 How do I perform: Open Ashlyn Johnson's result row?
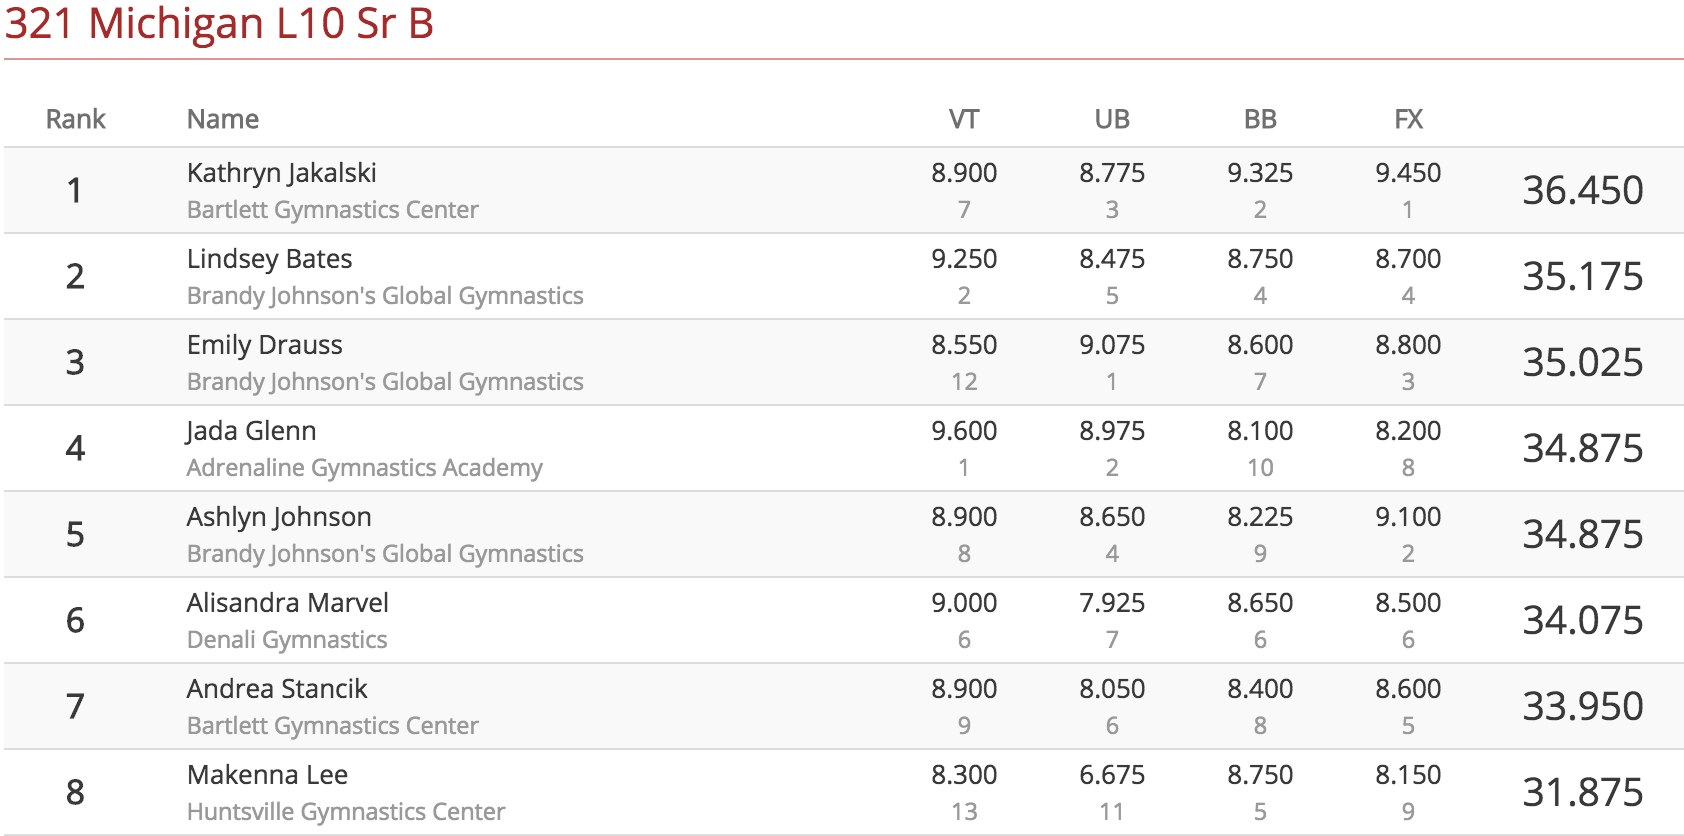tap(843, 534)
